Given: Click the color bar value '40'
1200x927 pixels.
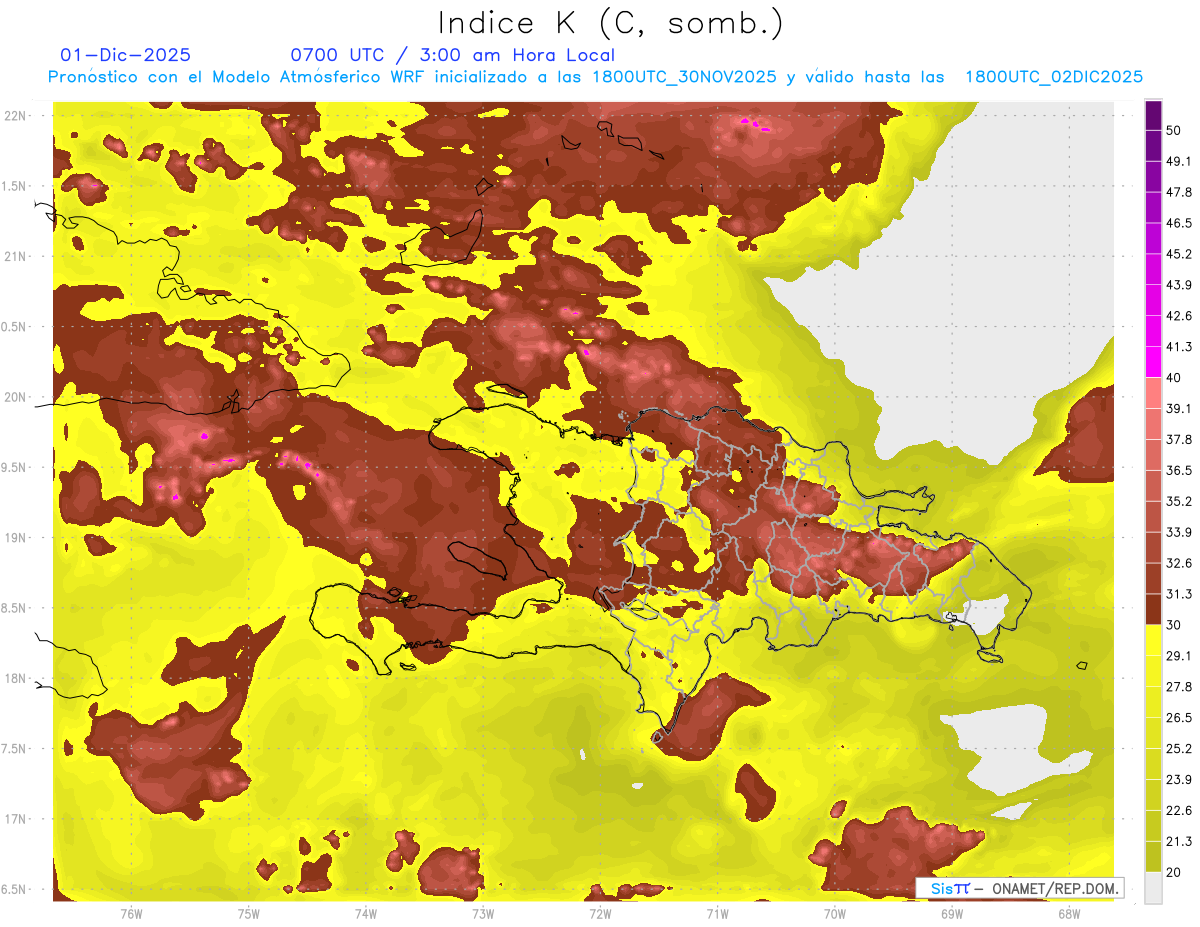Looking at the screenshot, I should [1176, 377].
